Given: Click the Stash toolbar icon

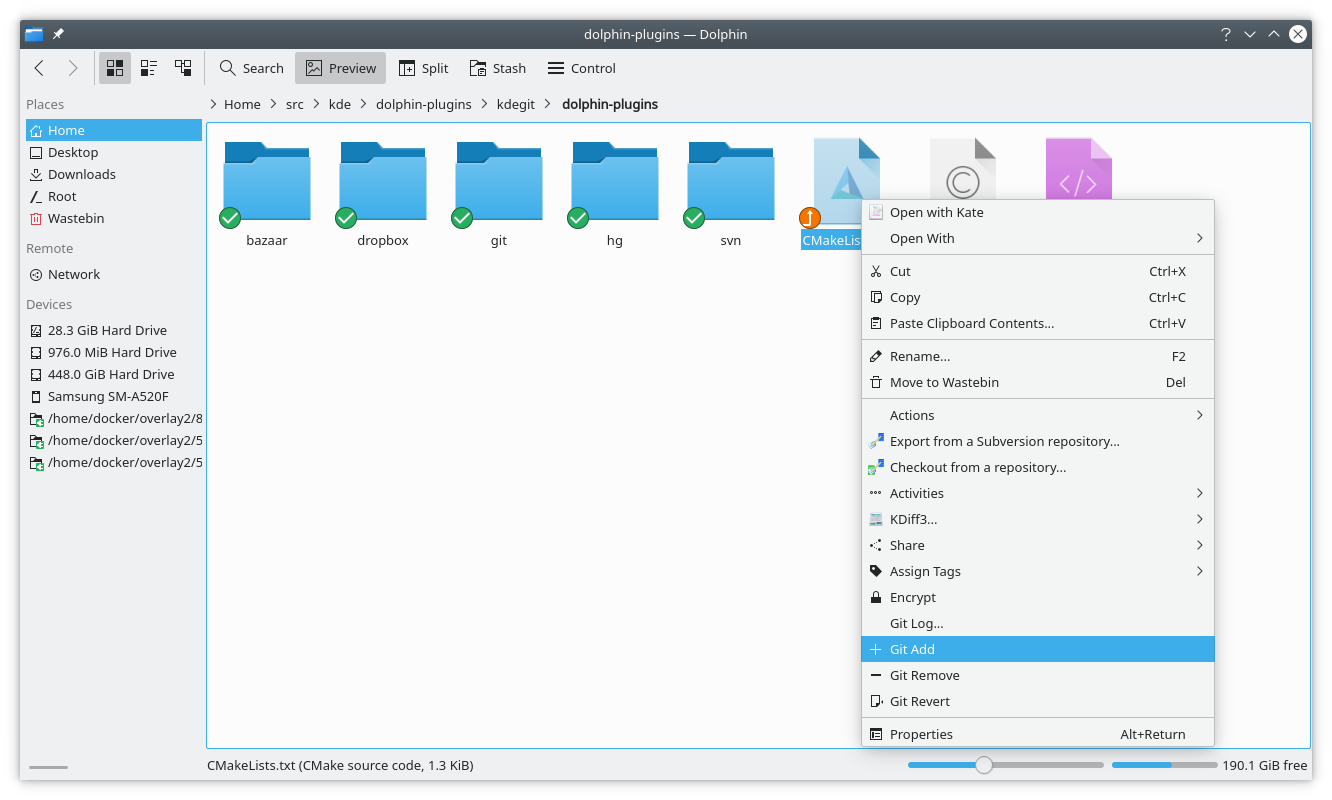Looking at the screenshot, I should [497, 67].
